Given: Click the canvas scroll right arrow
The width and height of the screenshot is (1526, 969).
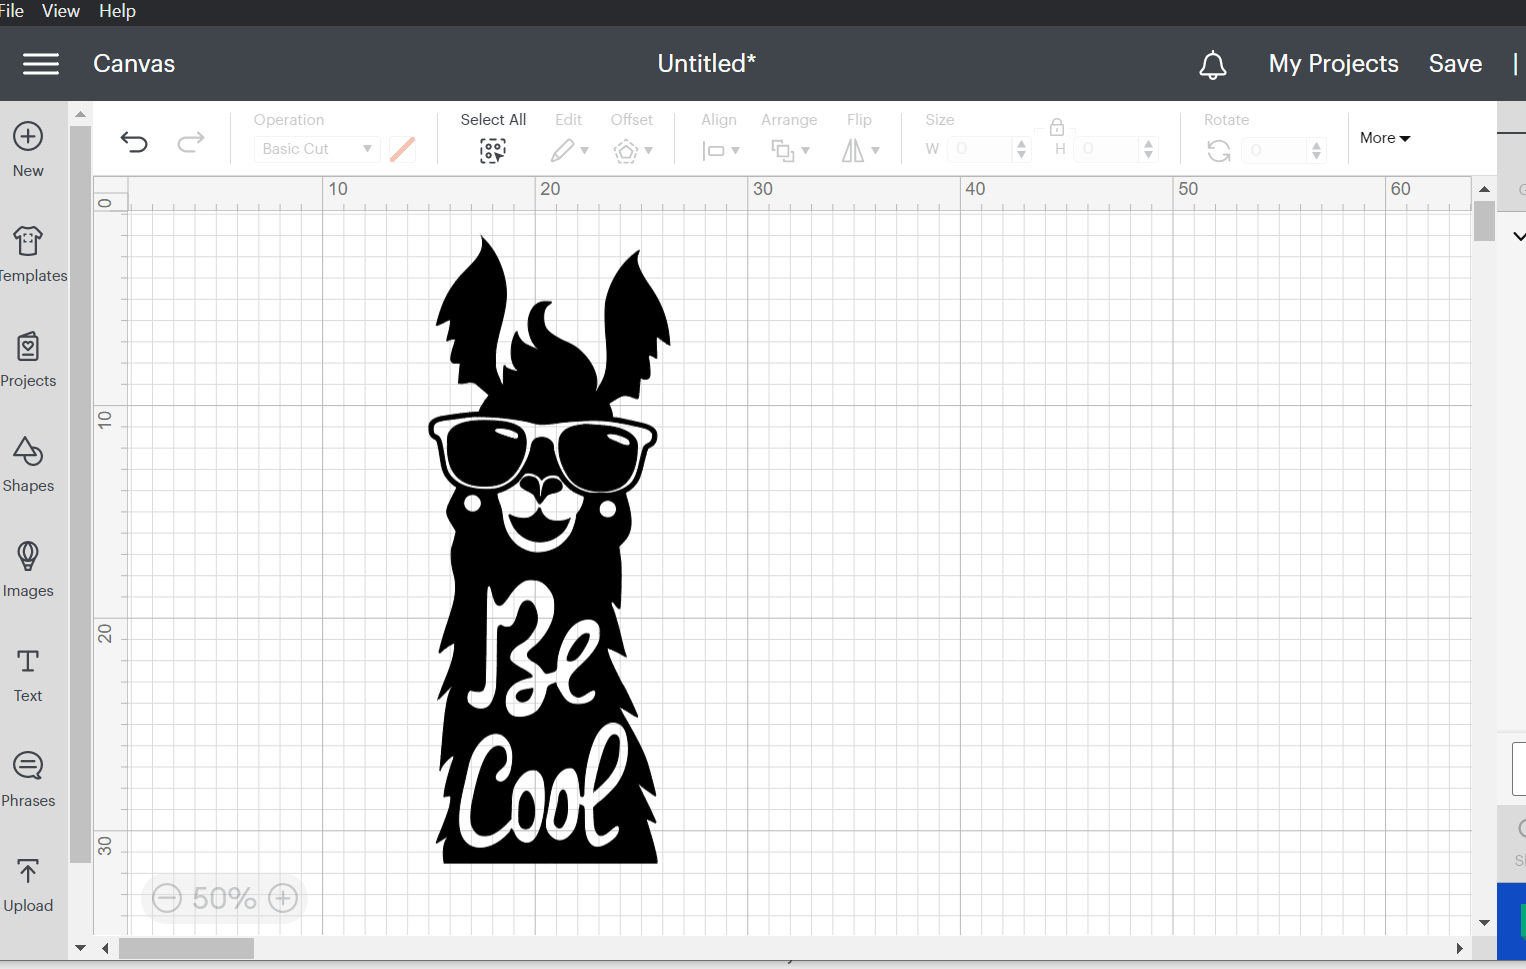Looking at the screenshot, I should tap(1459, 948).
